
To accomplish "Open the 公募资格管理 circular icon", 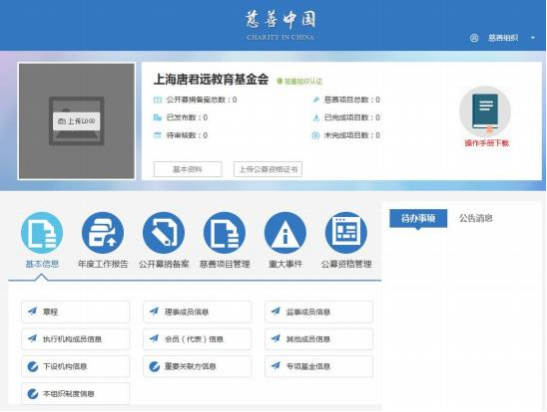I will click(346, 233).
